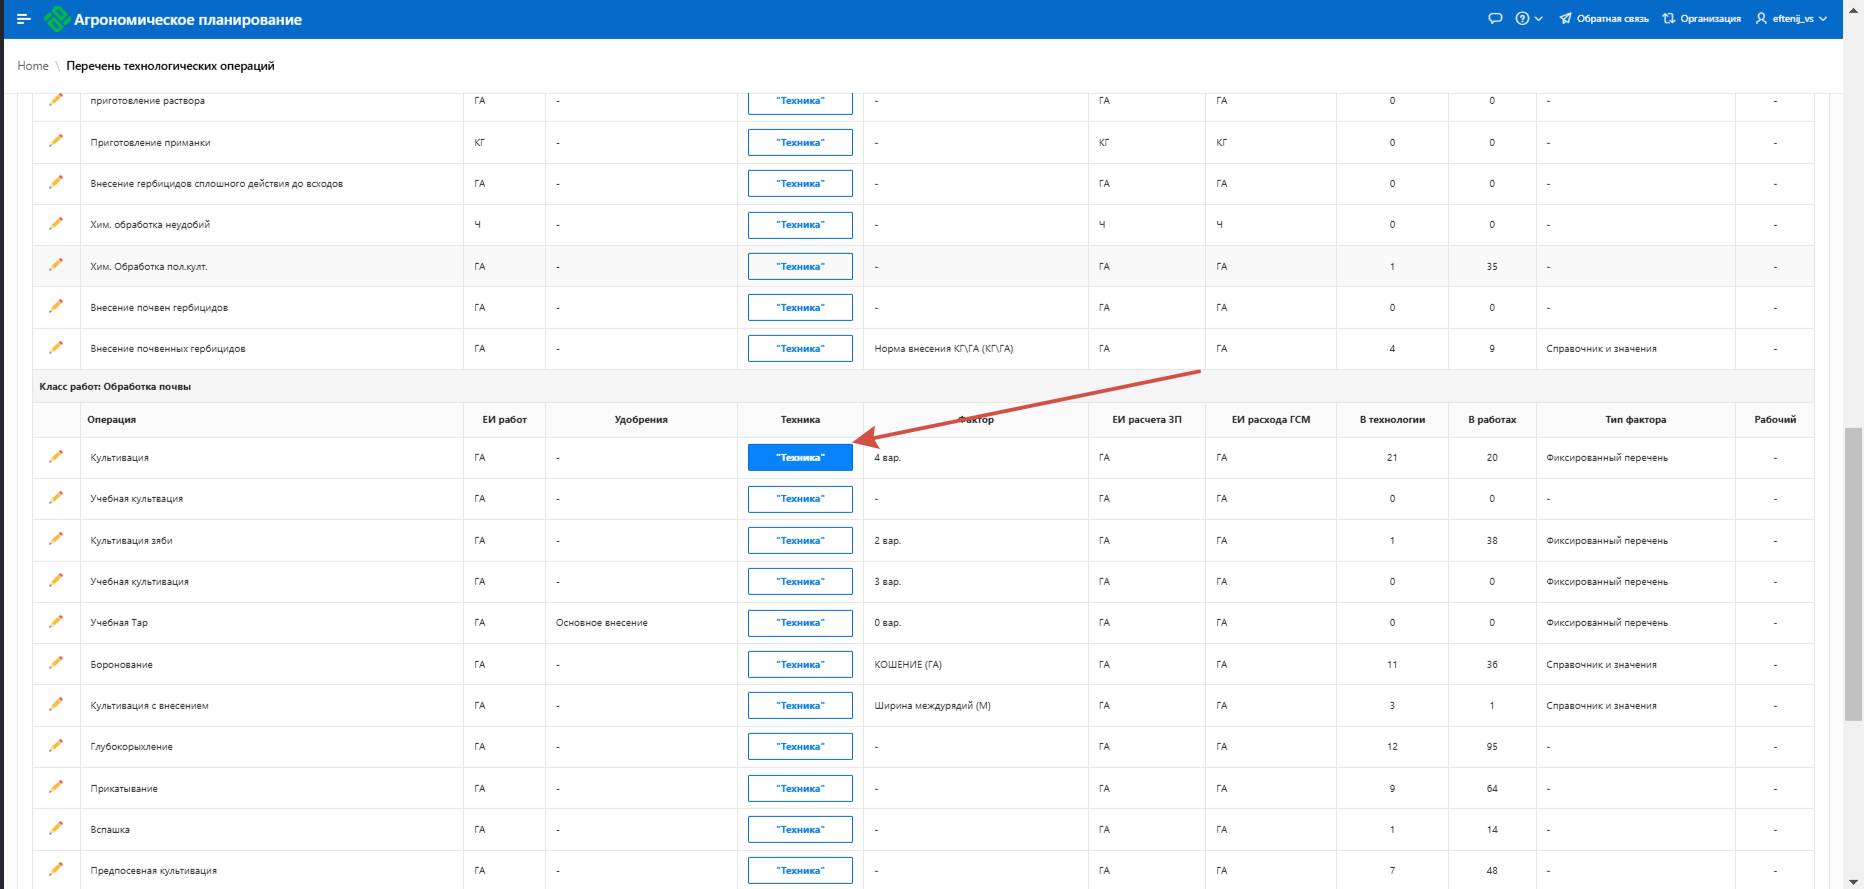This screenshot has width=1864, height=889.
Task: Open Техника for Внесение почвенных гербицидов
Action: (x=800, y=349)
